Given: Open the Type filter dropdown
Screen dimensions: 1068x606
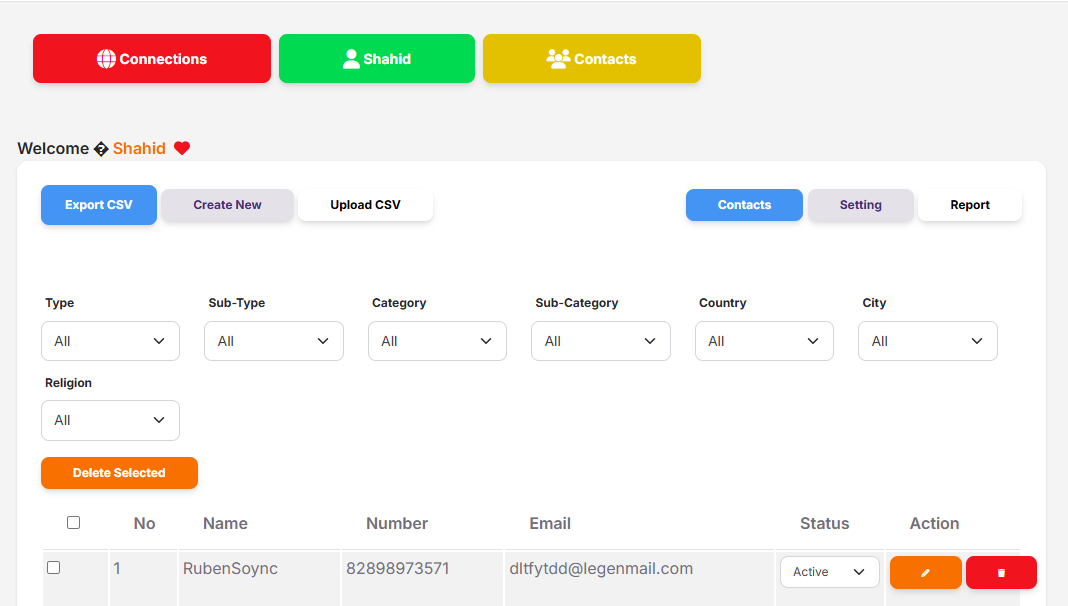Looking at the screenshot, I should click(110, 341).
